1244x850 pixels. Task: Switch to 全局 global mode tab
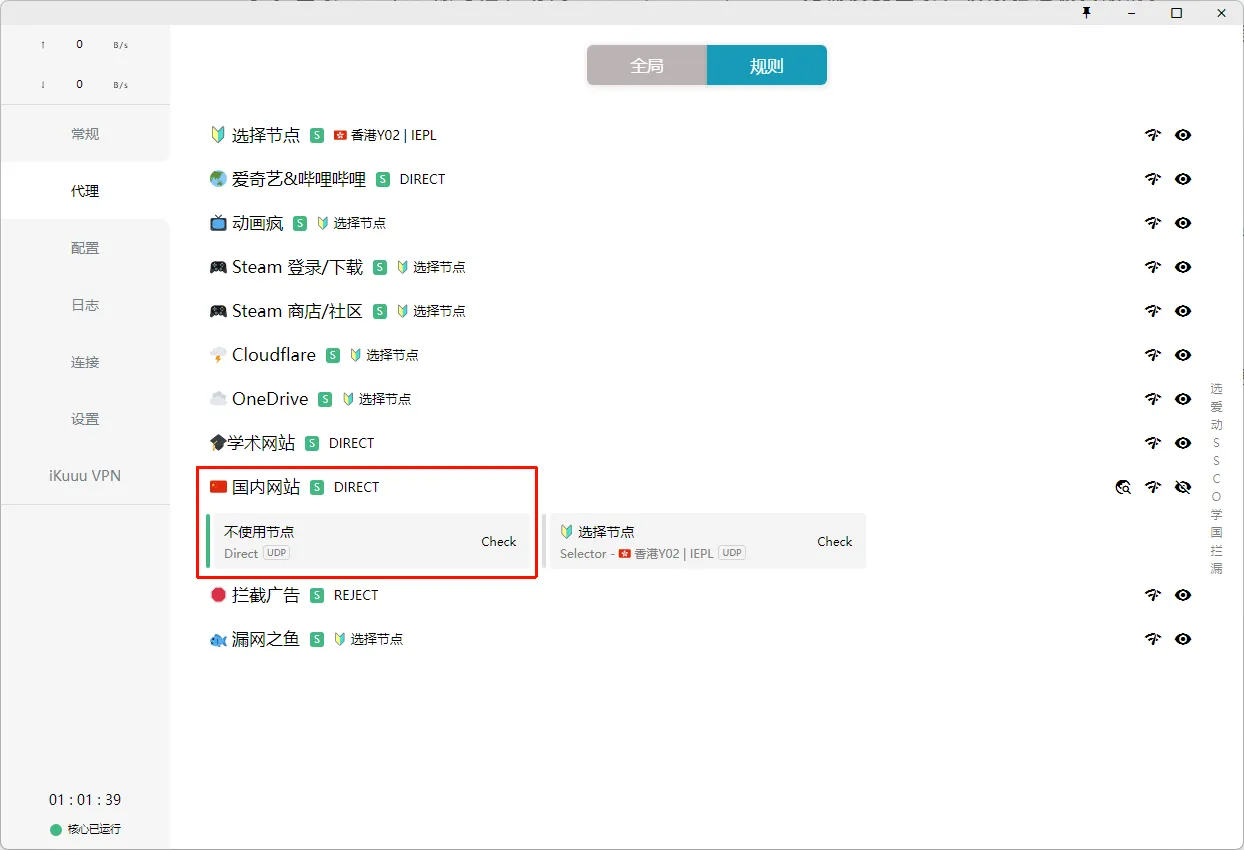(x=647, y=66)
